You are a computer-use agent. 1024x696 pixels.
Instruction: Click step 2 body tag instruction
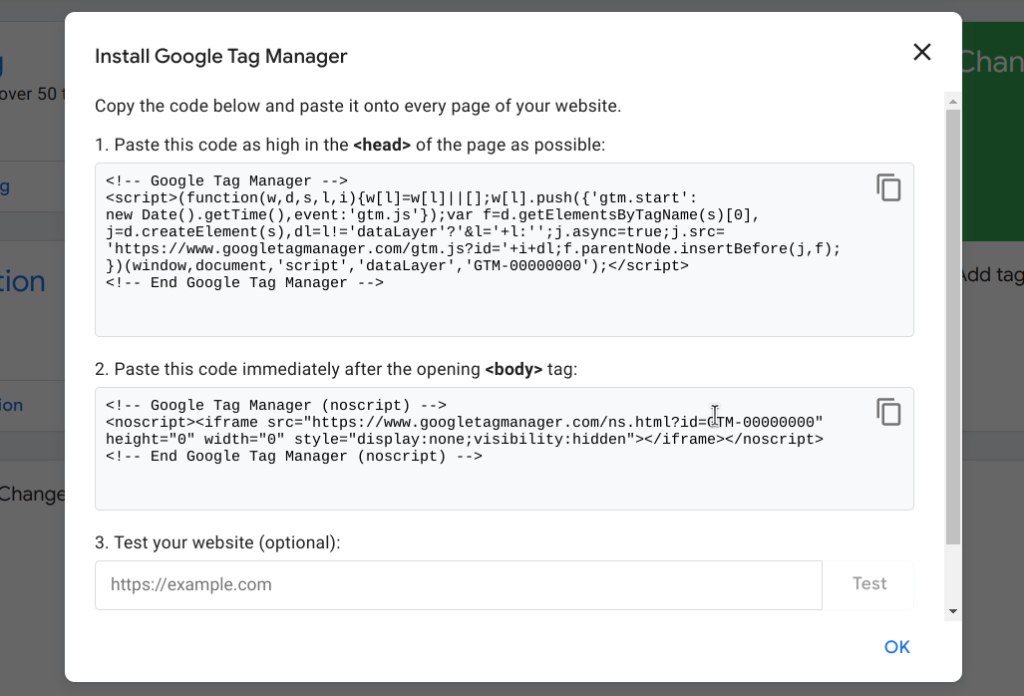pos(336,369)
